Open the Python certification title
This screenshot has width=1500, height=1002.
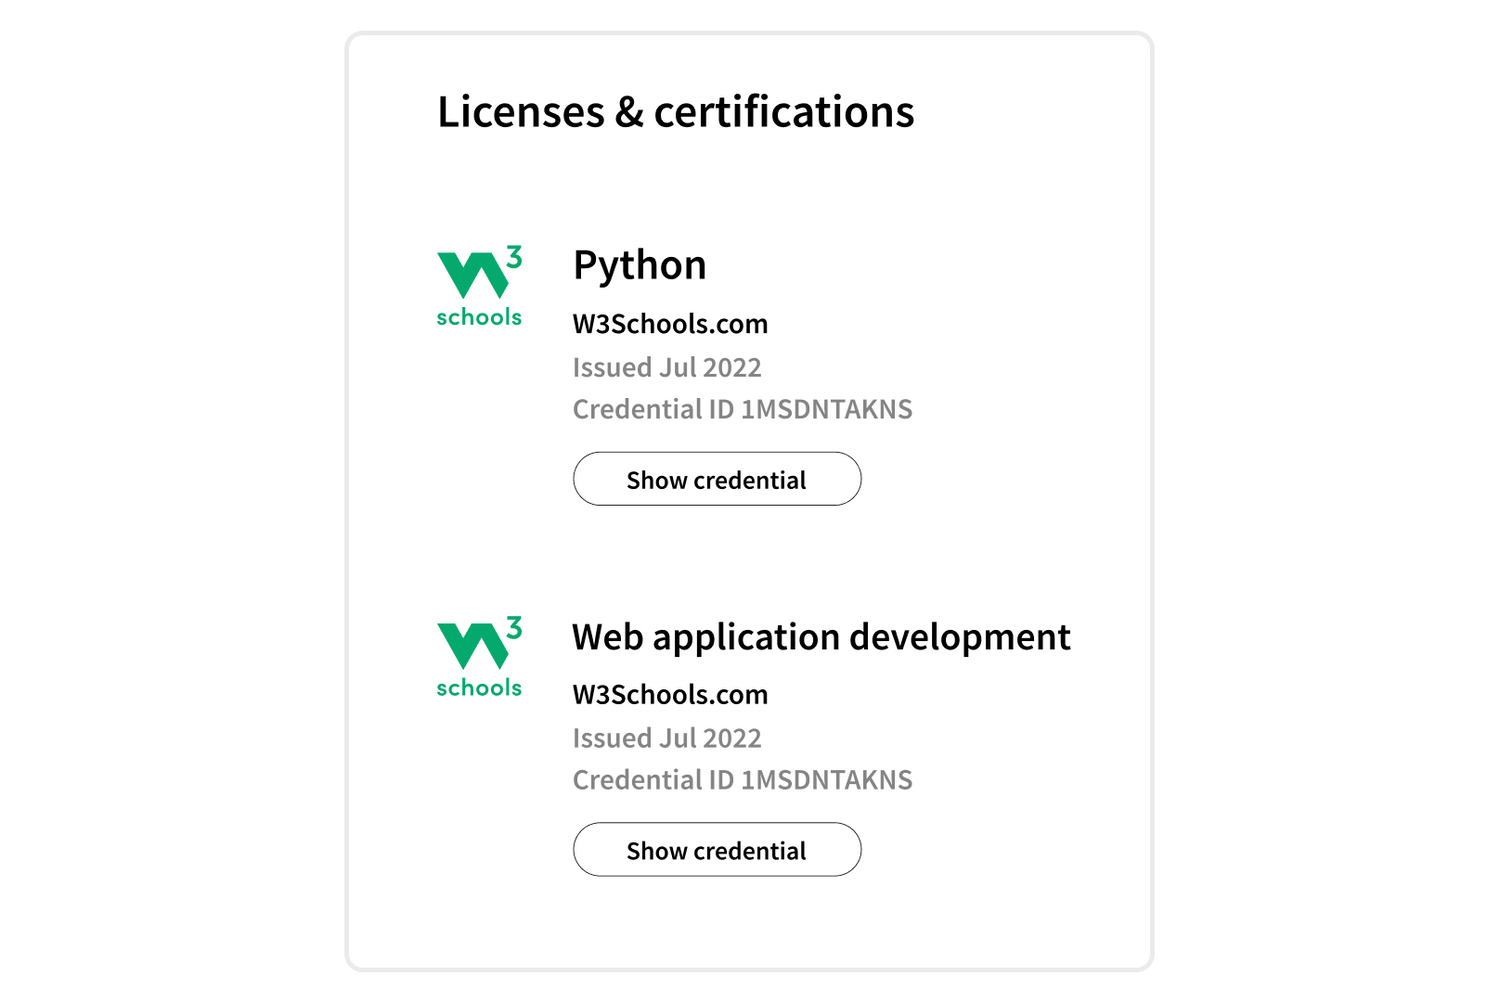coord(639,265)
